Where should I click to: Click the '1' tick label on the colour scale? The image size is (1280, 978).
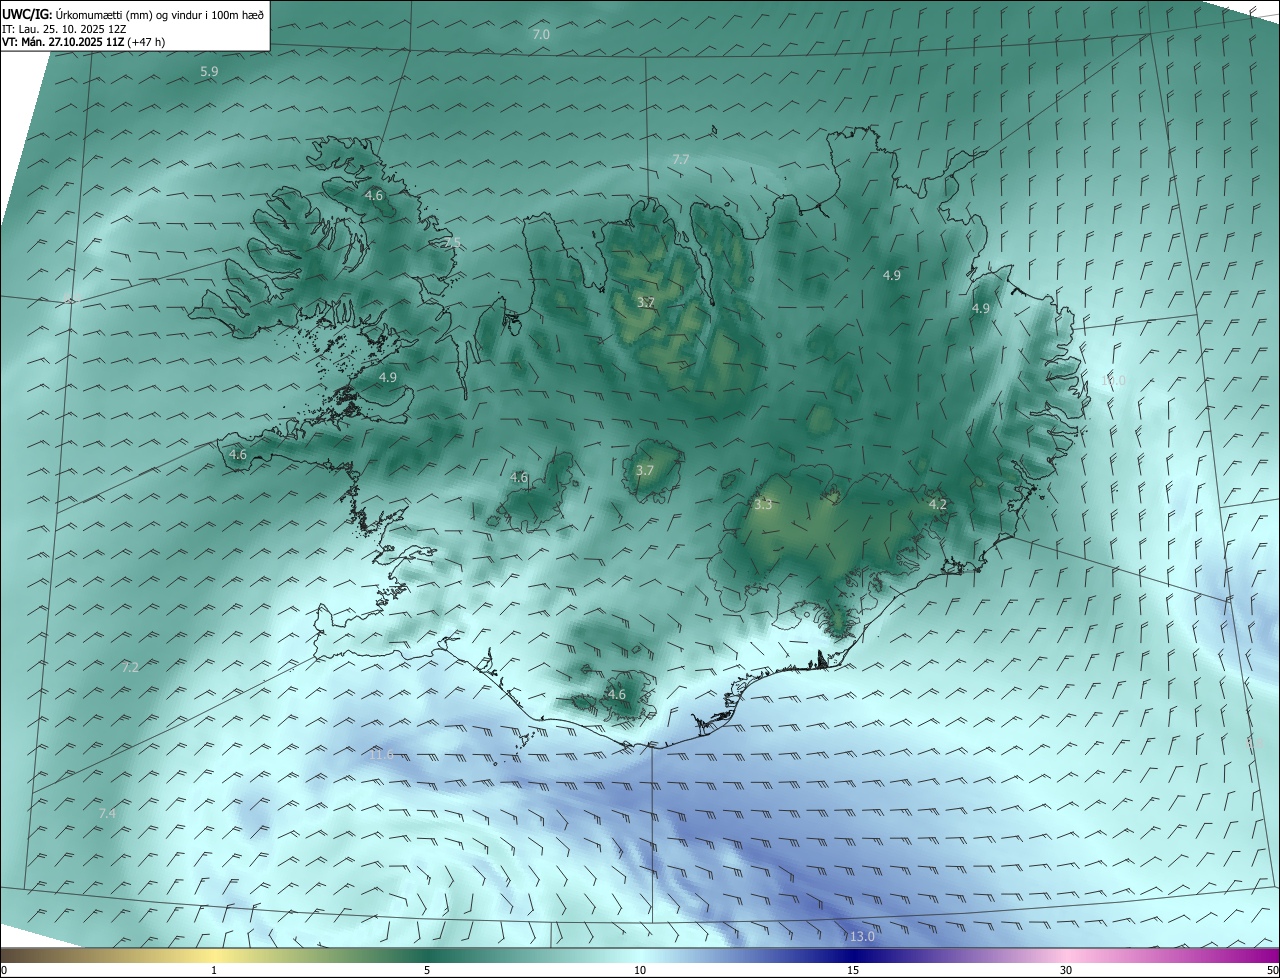point(214,970)
